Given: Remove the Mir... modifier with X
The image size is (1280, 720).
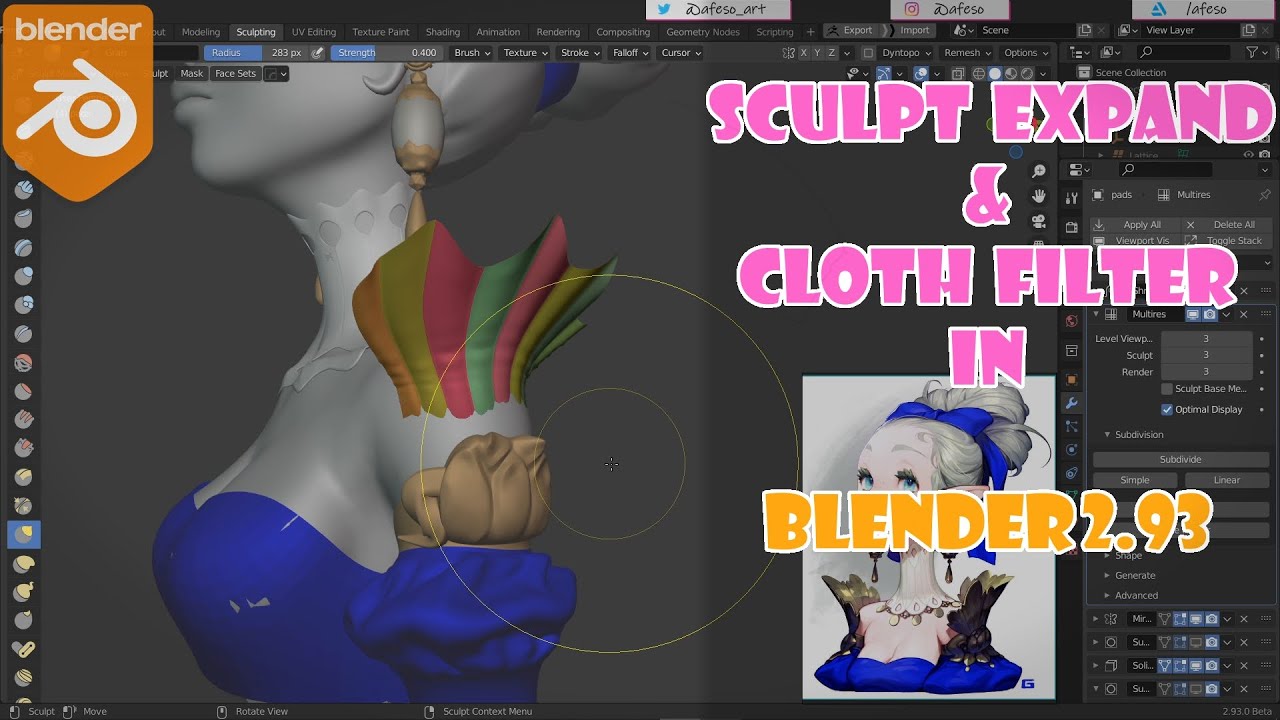Looking at the screenshot, I should click(1244, 619).
